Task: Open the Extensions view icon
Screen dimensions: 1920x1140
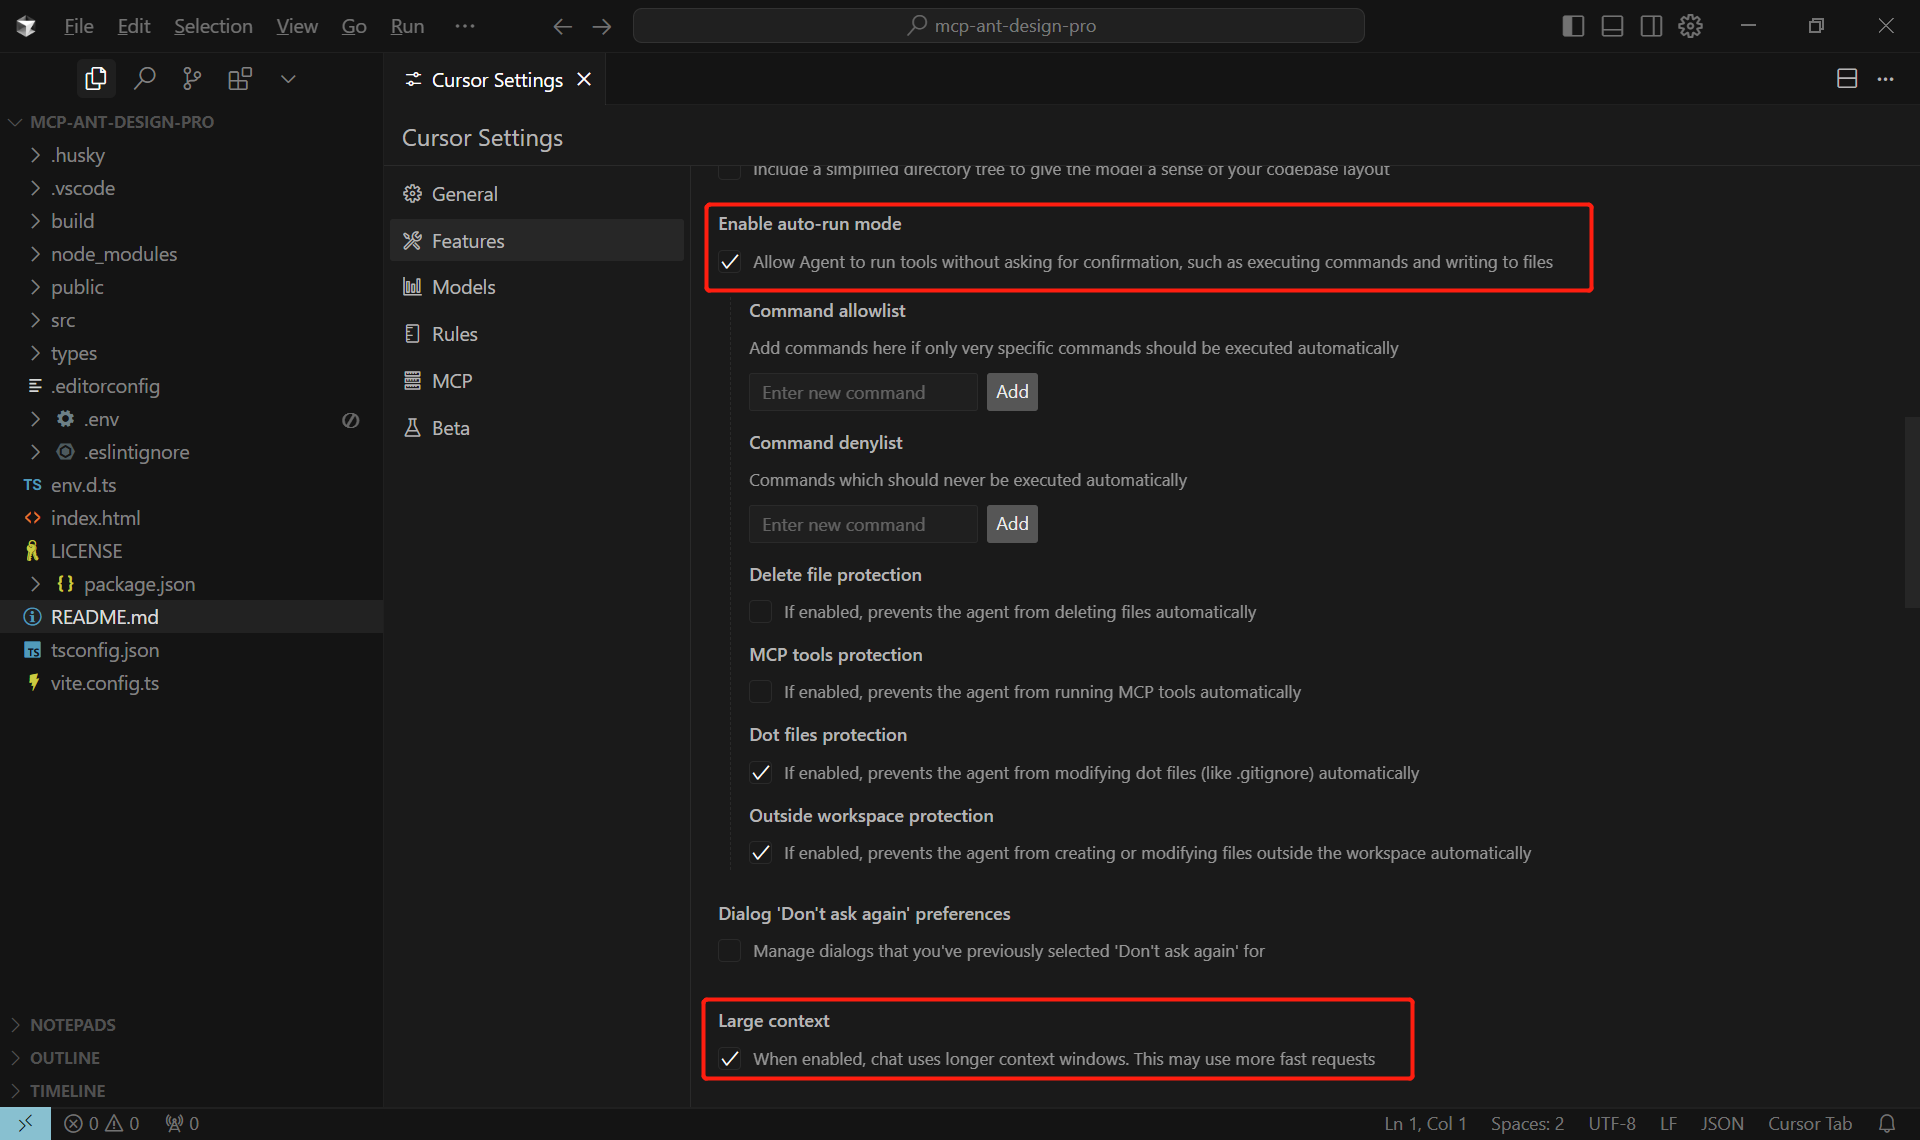Action: pos(240,79)
